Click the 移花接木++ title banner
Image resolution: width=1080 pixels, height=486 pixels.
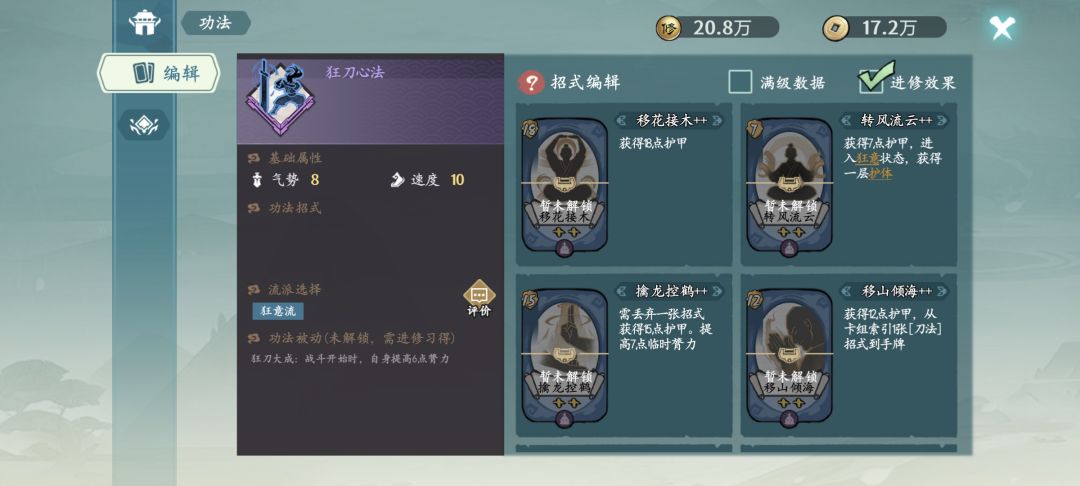click(x=671, y=120)
